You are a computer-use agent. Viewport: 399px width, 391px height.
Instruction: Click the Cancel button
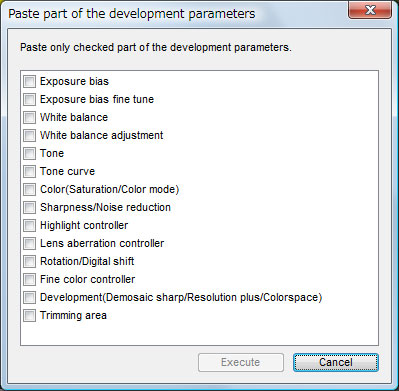coord(336,362)
